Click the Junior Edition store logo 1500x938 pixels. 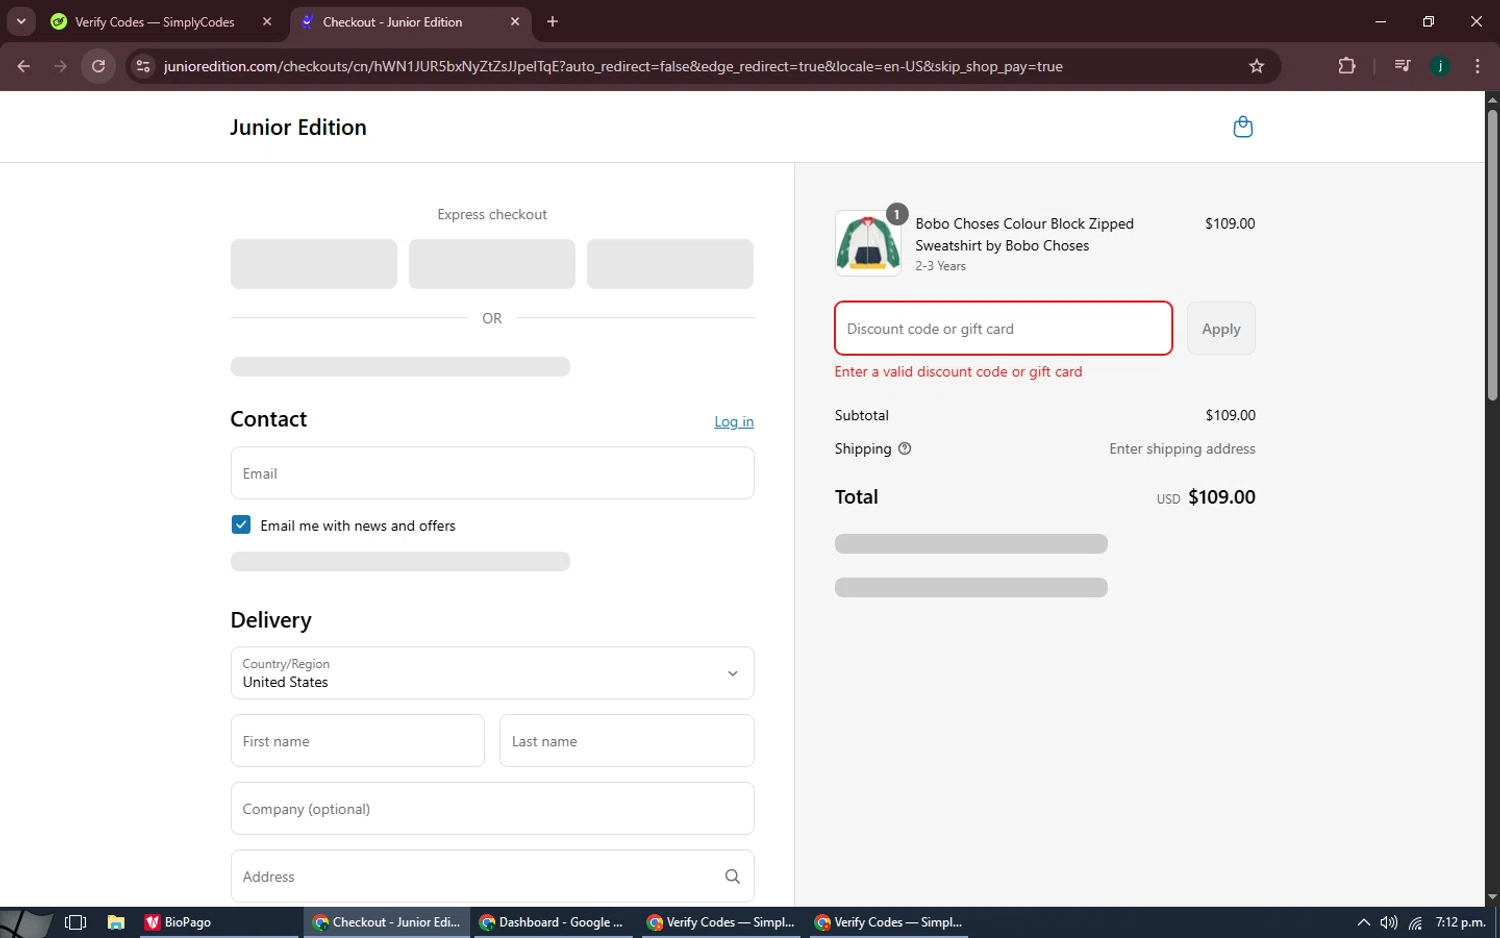298,127
